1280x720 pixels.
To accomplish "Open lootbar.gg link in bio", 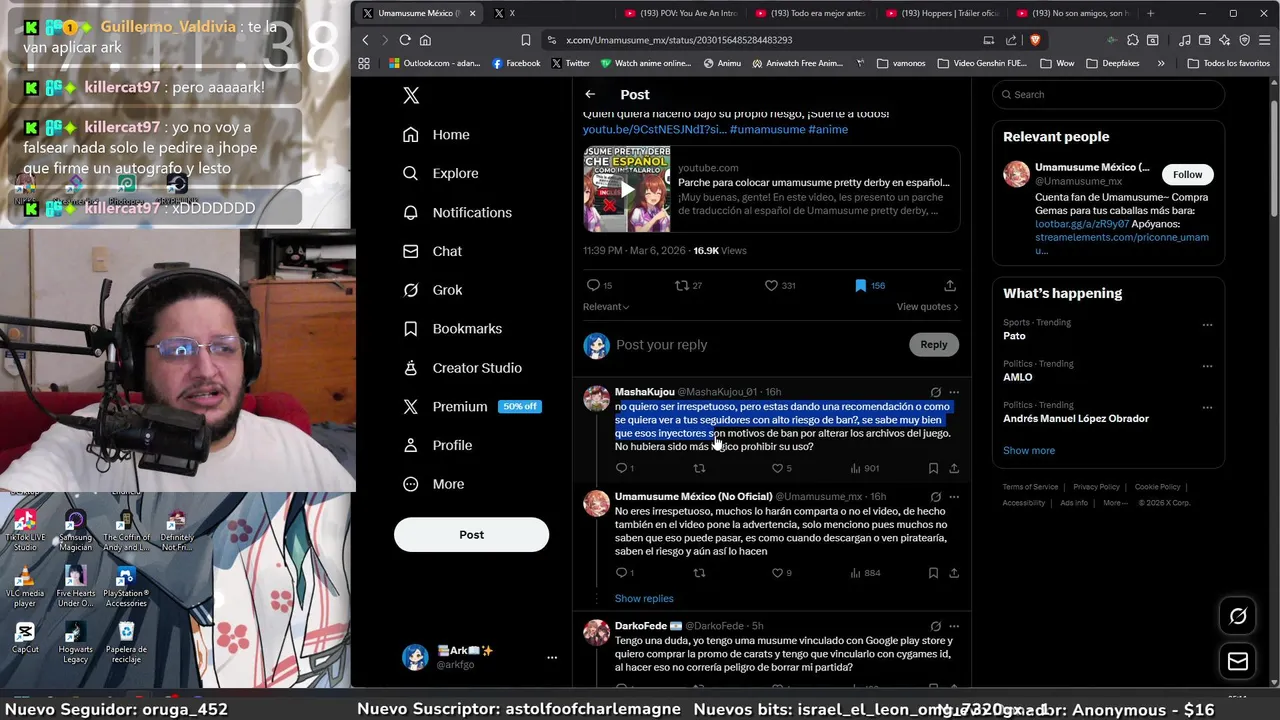I will tap(1082, 224).
